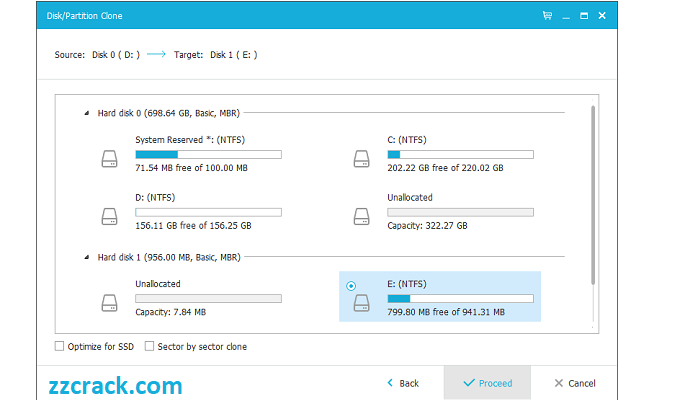Click the 'System Reserved *: (NTFS)' label
Image resolution: width=700 pixels, height=400 pixels.
(190, 140)
